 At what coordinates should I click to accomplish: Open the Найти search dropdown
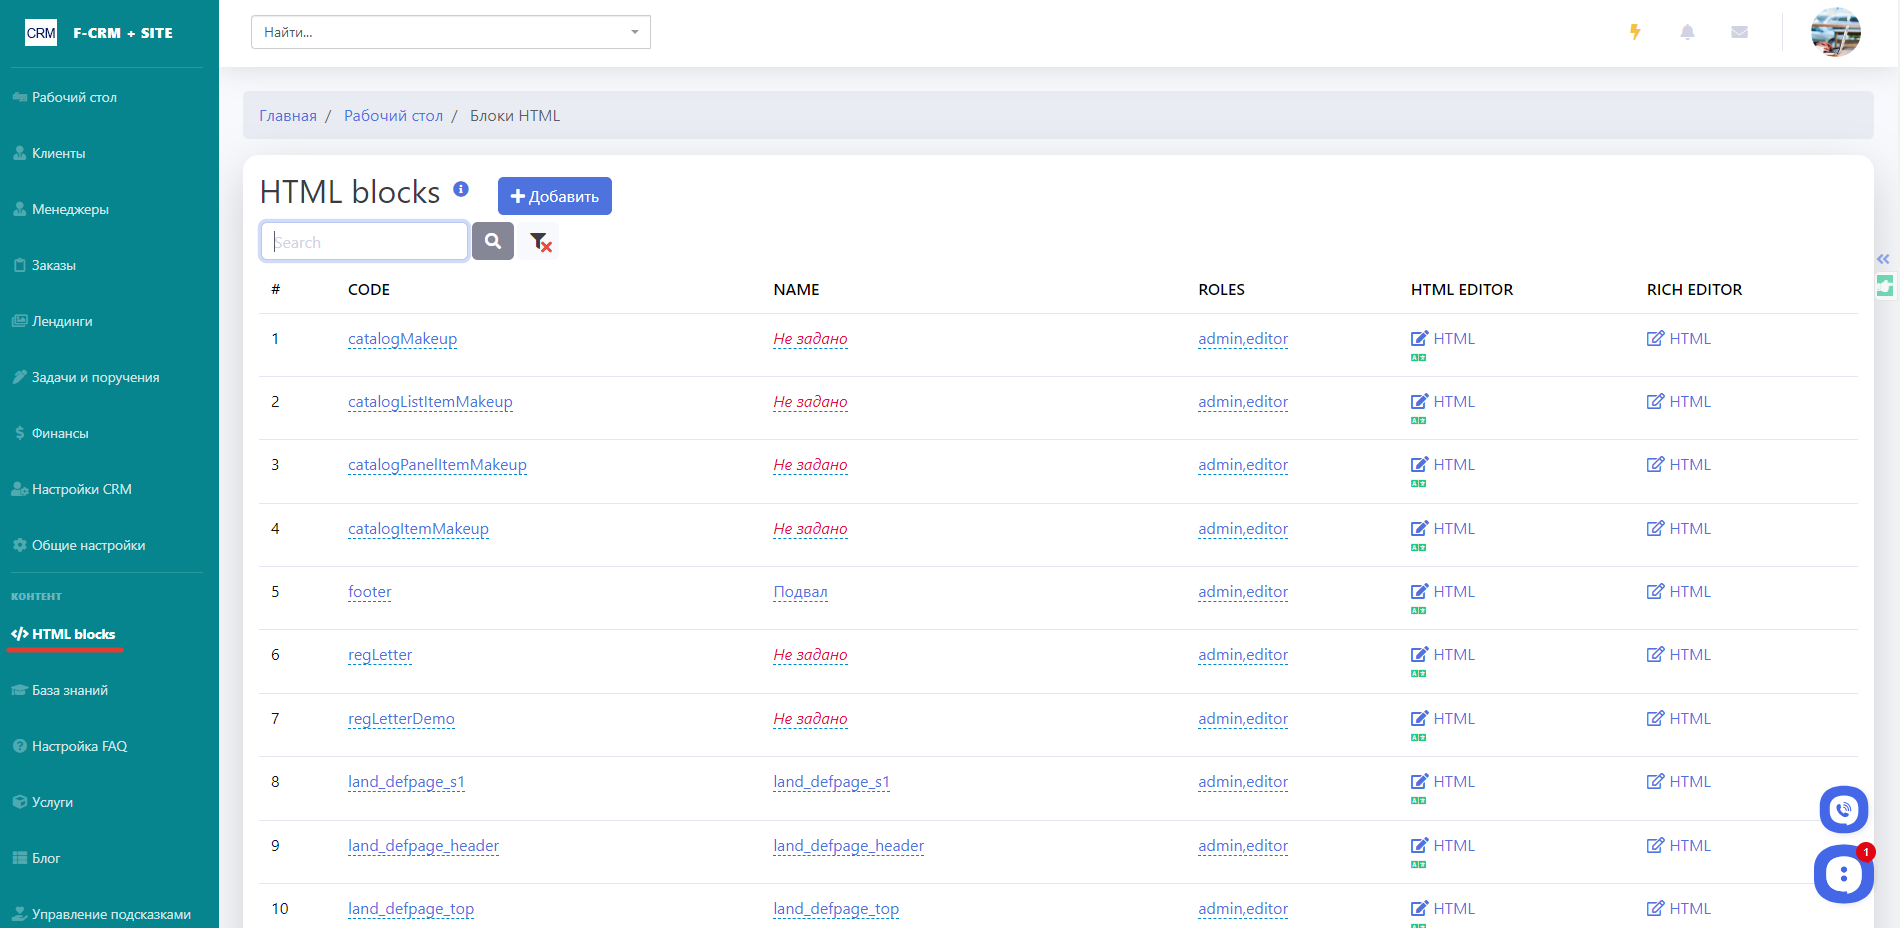(x=450, y=32)
